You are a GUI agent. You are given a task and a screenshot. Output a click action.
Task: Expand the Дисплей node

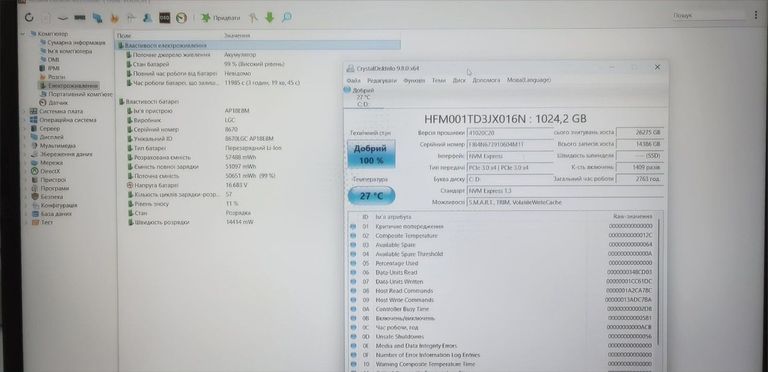(x=25, y=137)
